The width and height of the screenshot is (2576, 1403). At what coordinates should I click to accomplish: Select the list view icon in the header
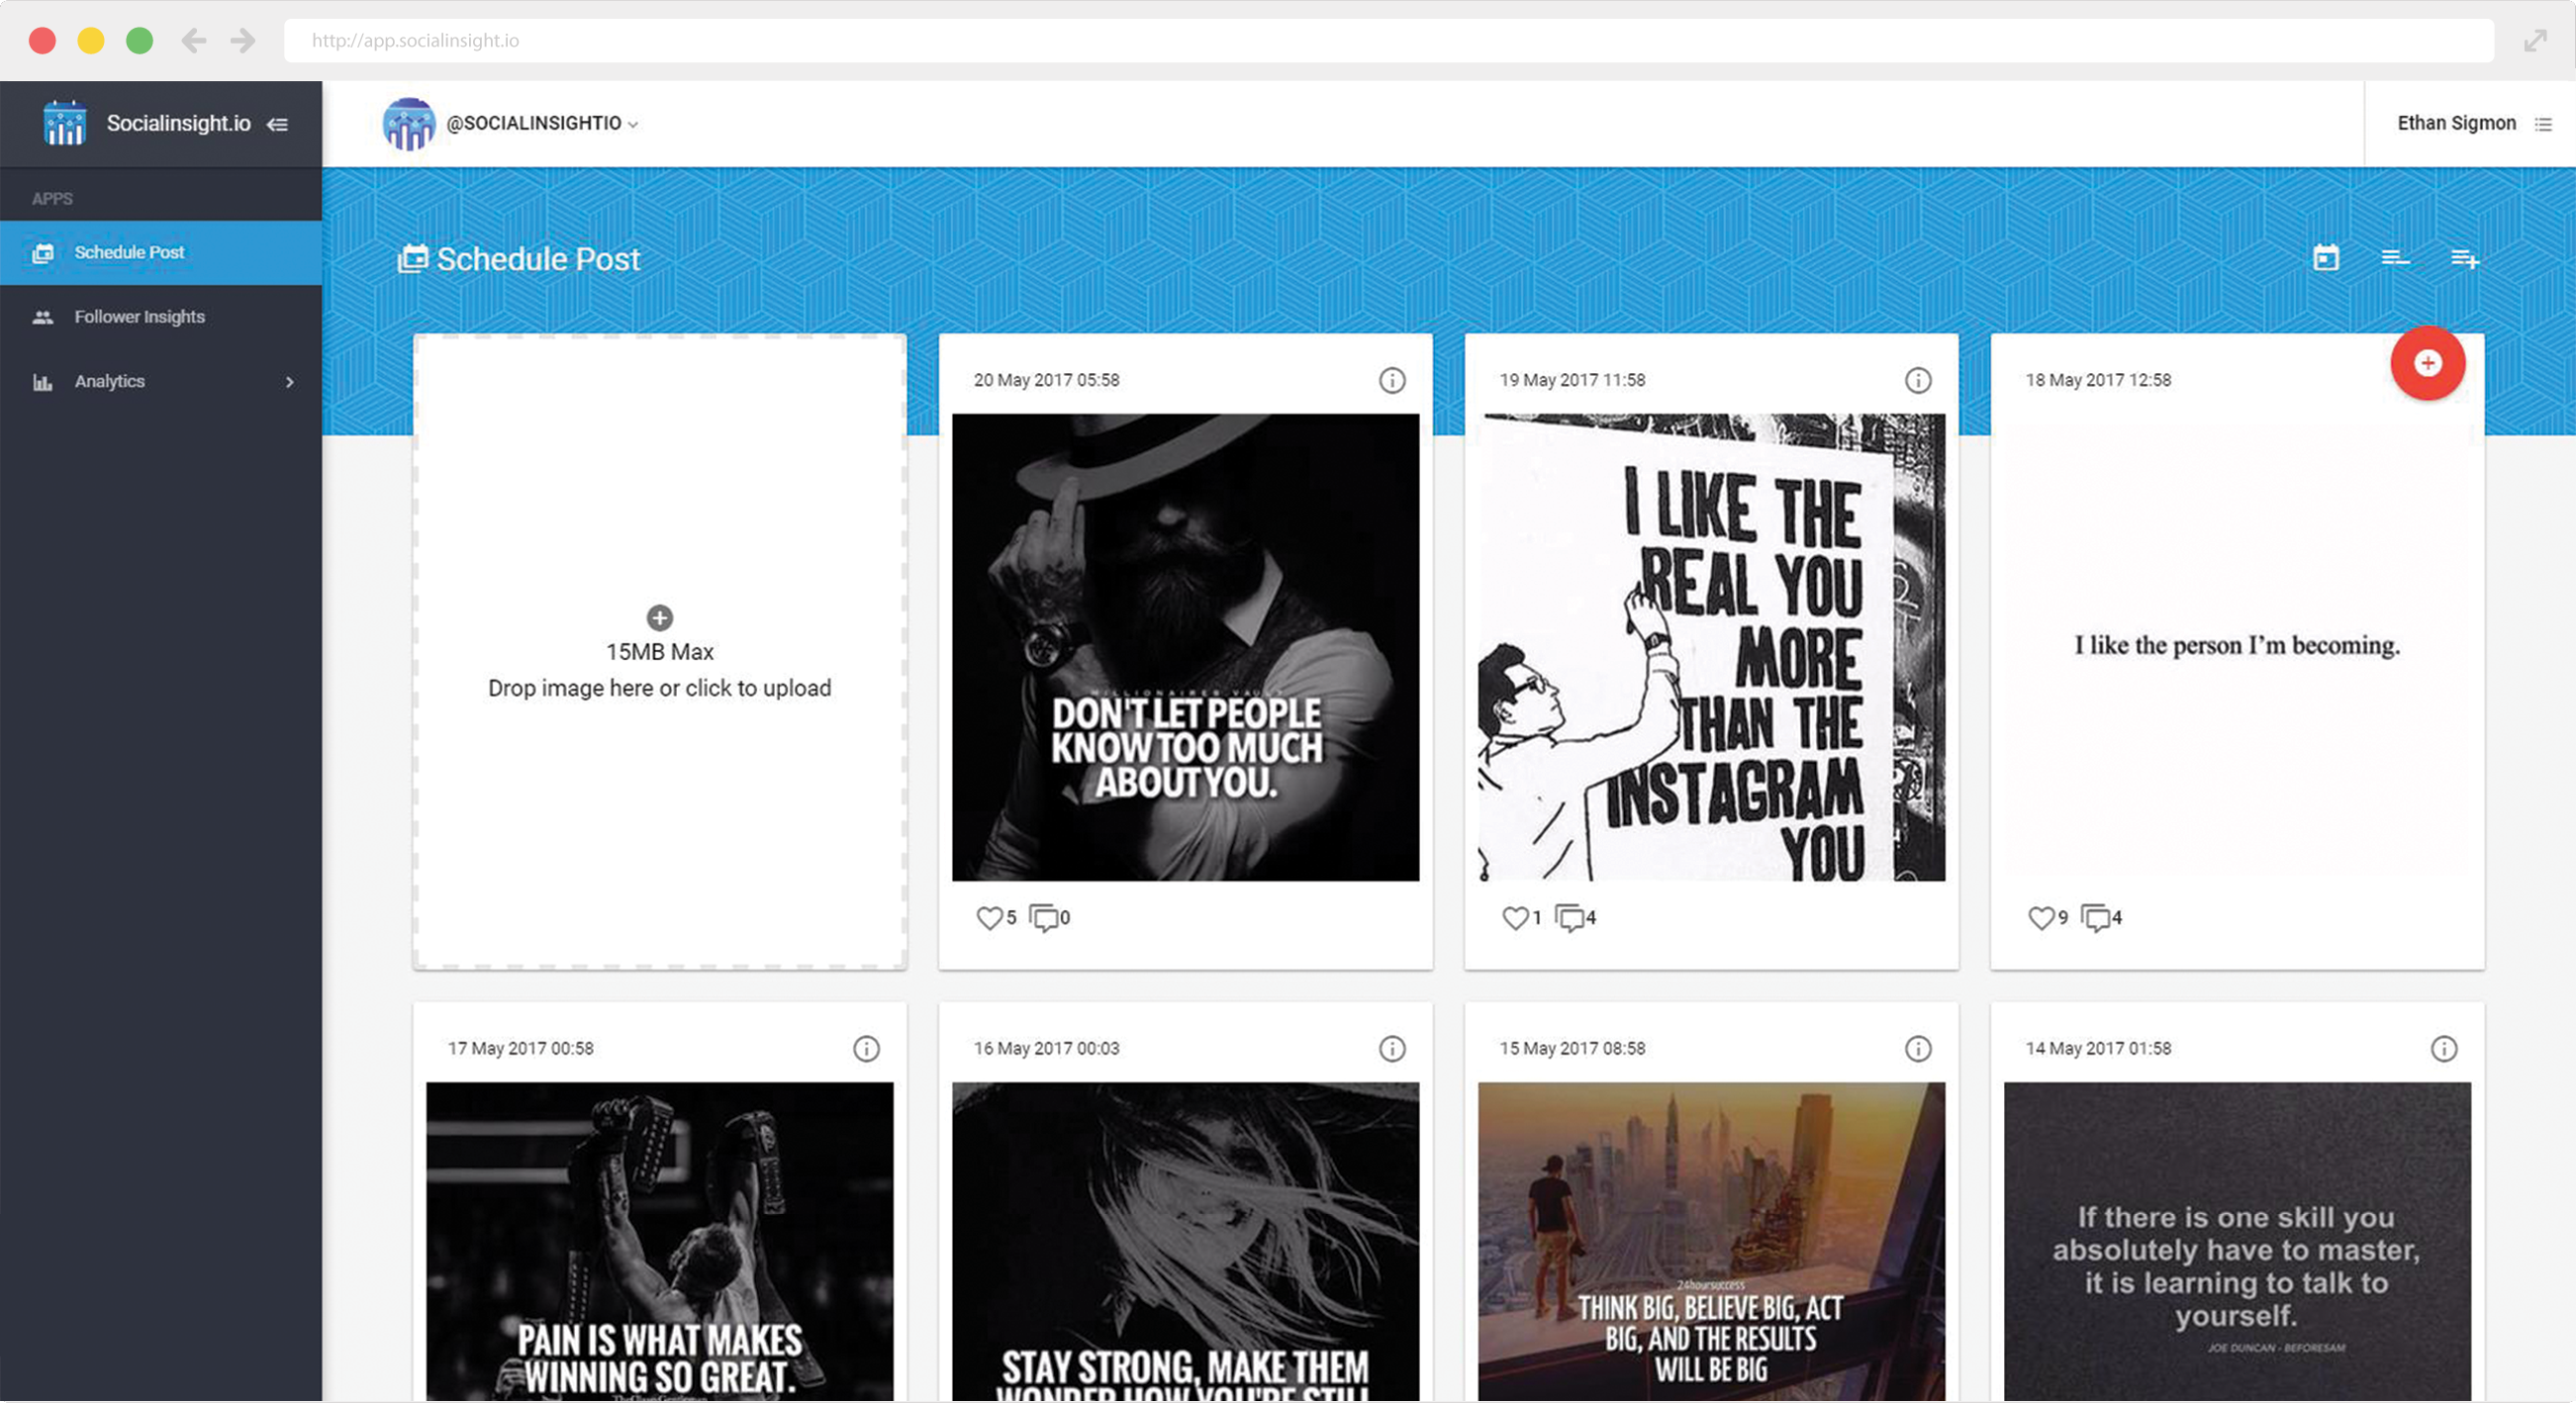[x=2396, y=258]
